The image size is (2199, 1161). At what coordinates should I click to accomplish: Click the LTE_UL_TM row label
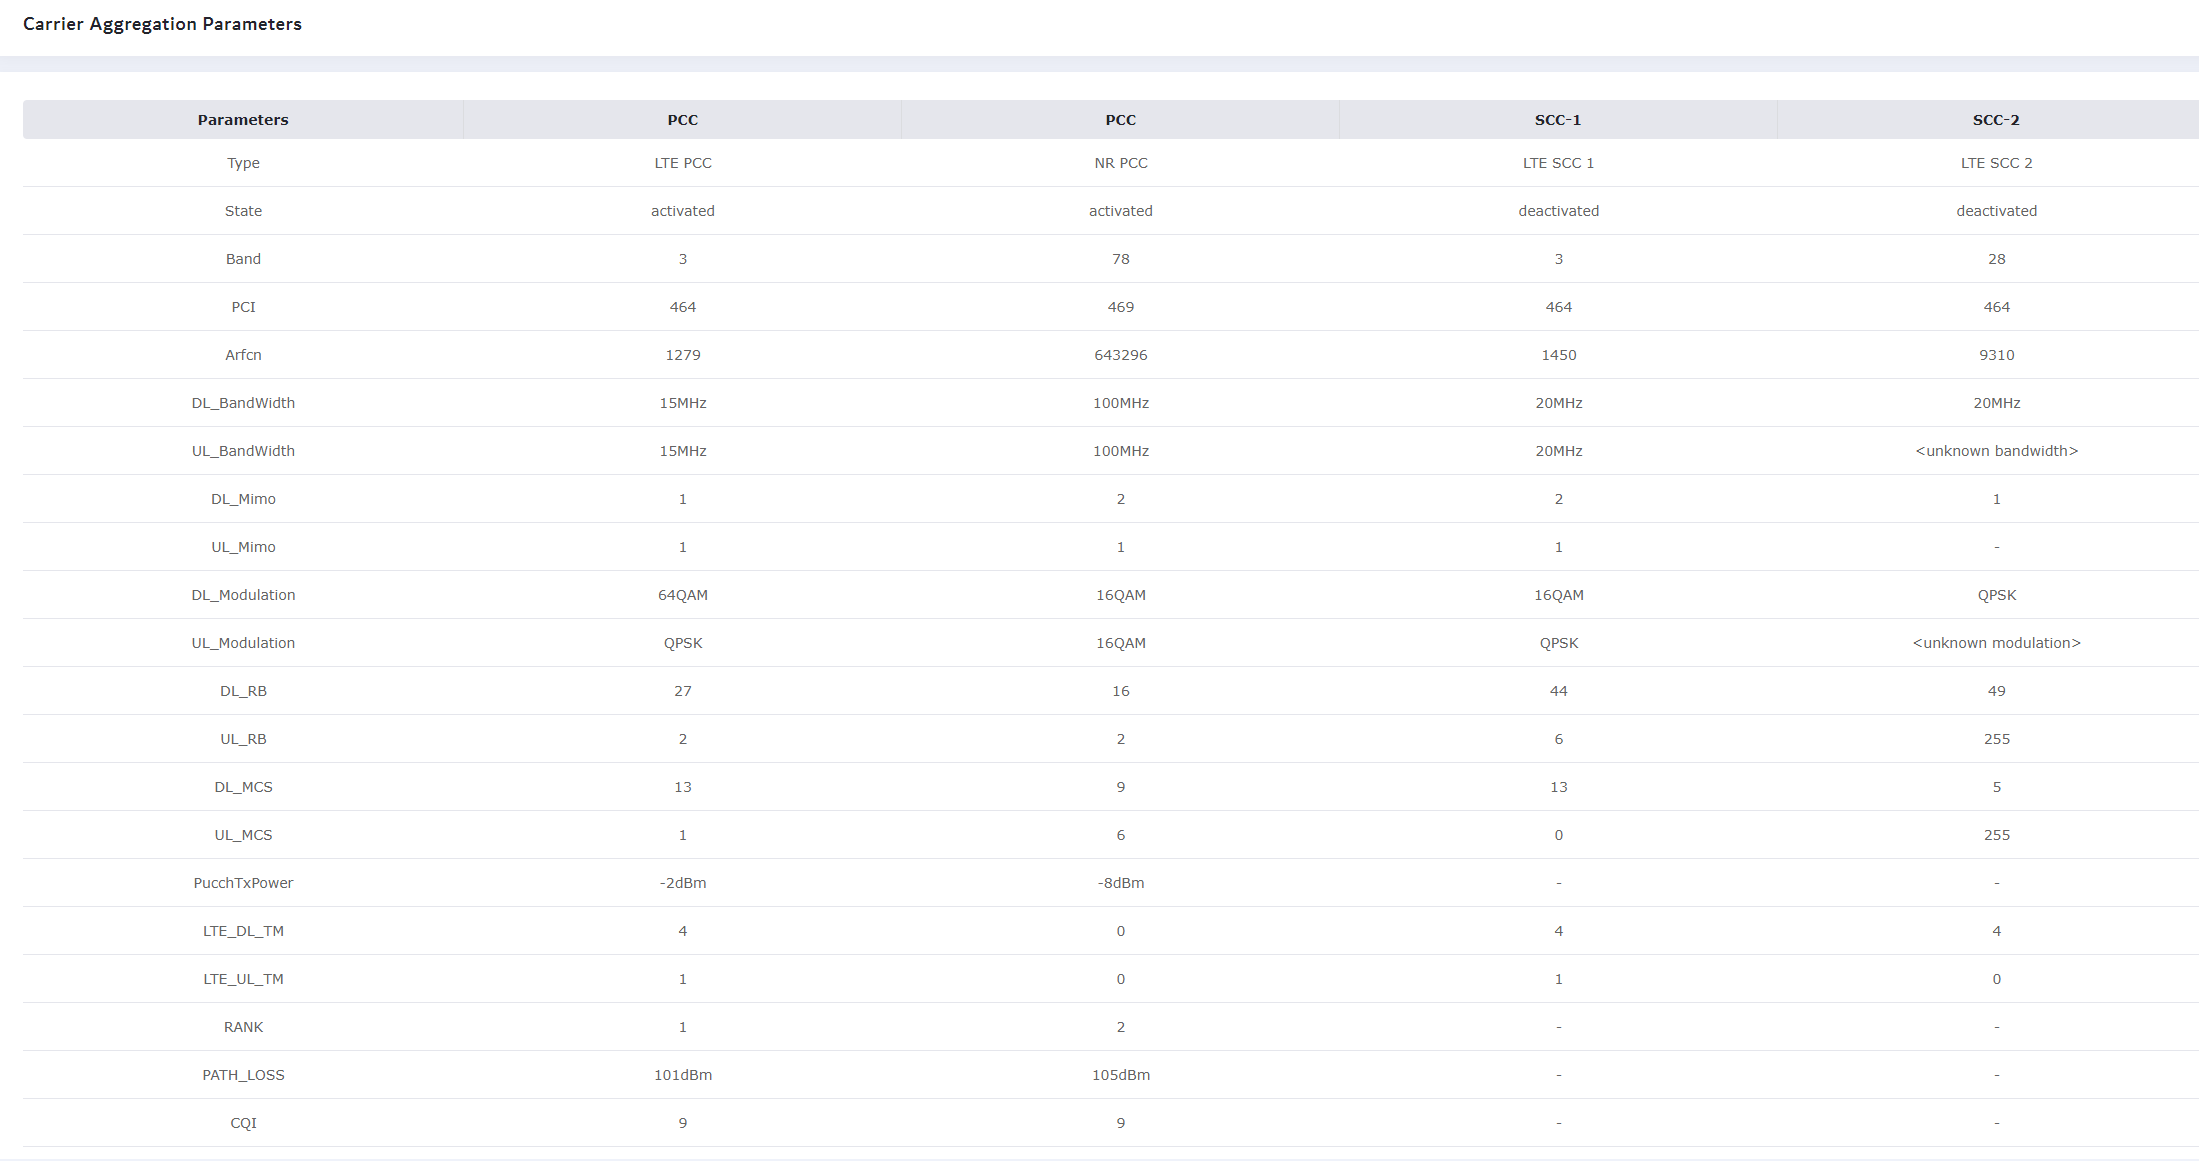click(x=243, y=979)
